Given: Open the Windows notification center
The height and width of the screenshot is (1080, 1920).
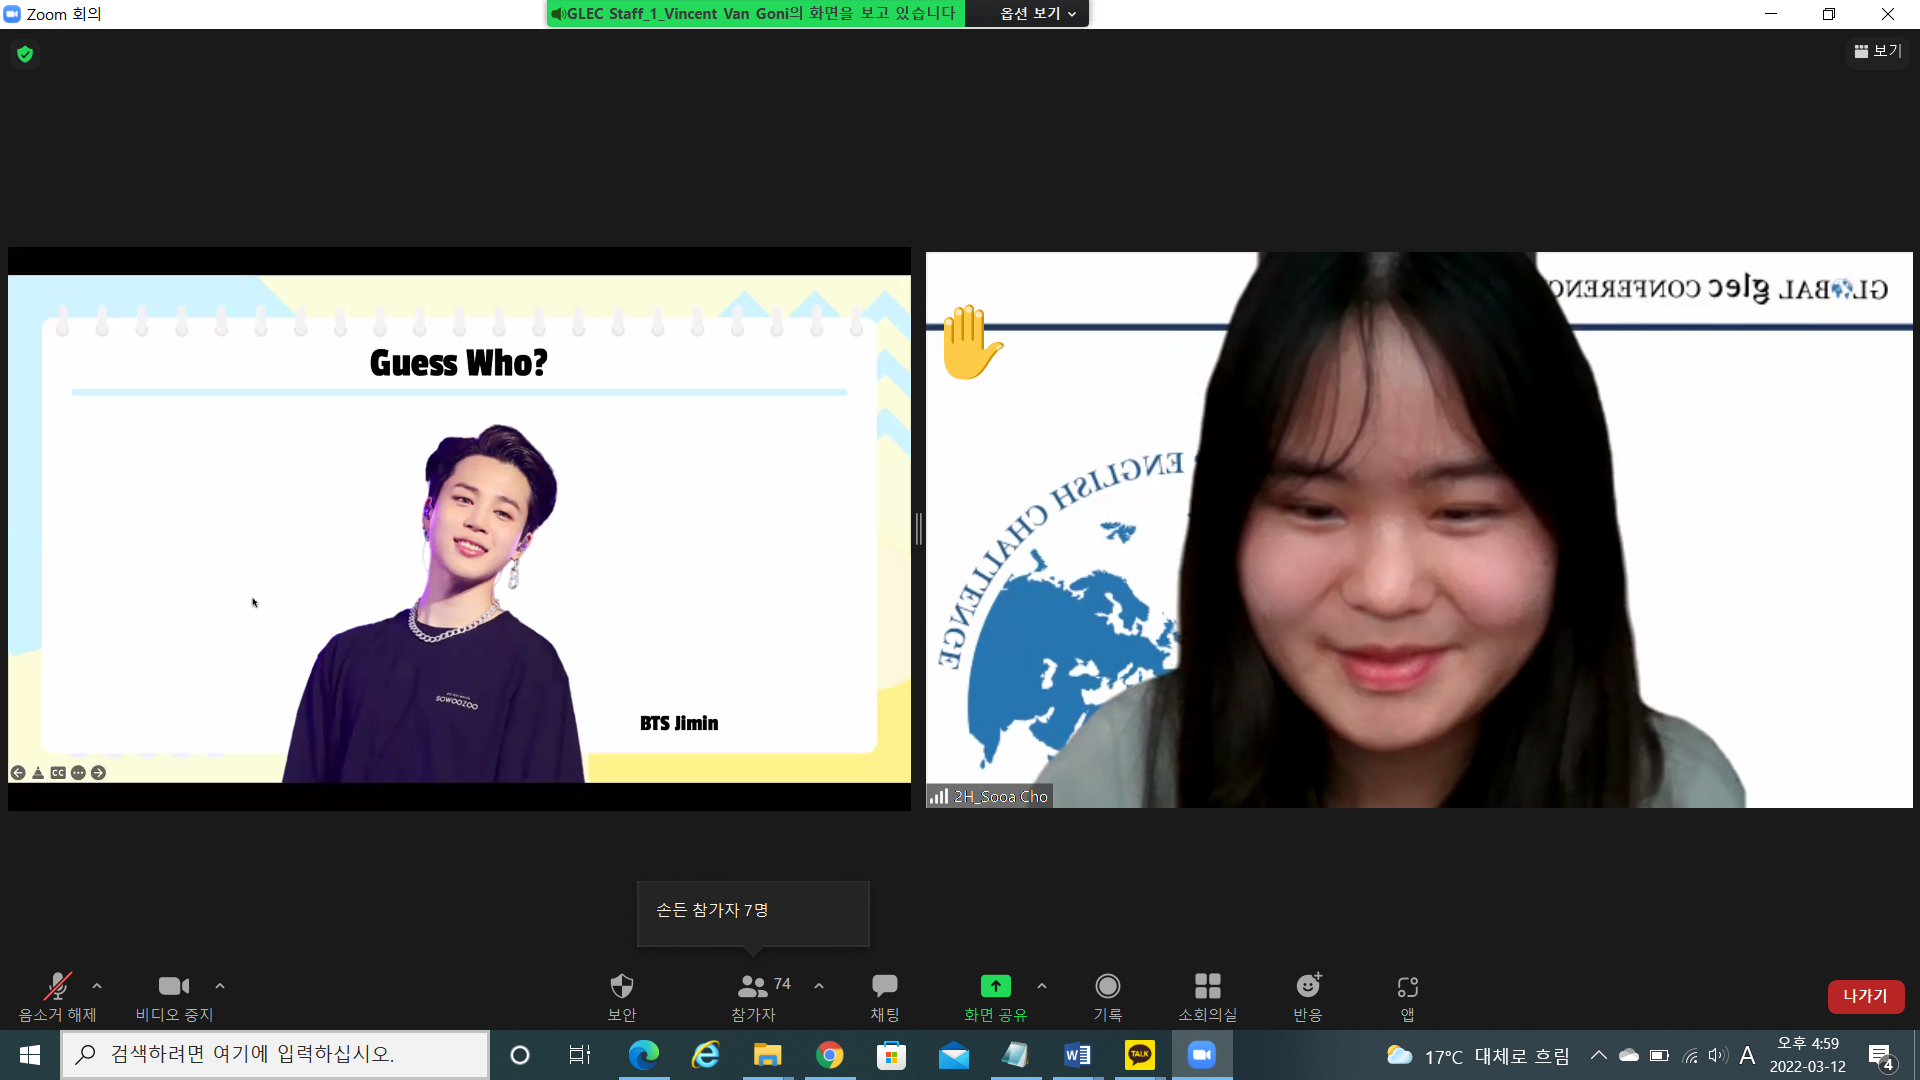Looking at the screenshot, I should (1881, 1056).
